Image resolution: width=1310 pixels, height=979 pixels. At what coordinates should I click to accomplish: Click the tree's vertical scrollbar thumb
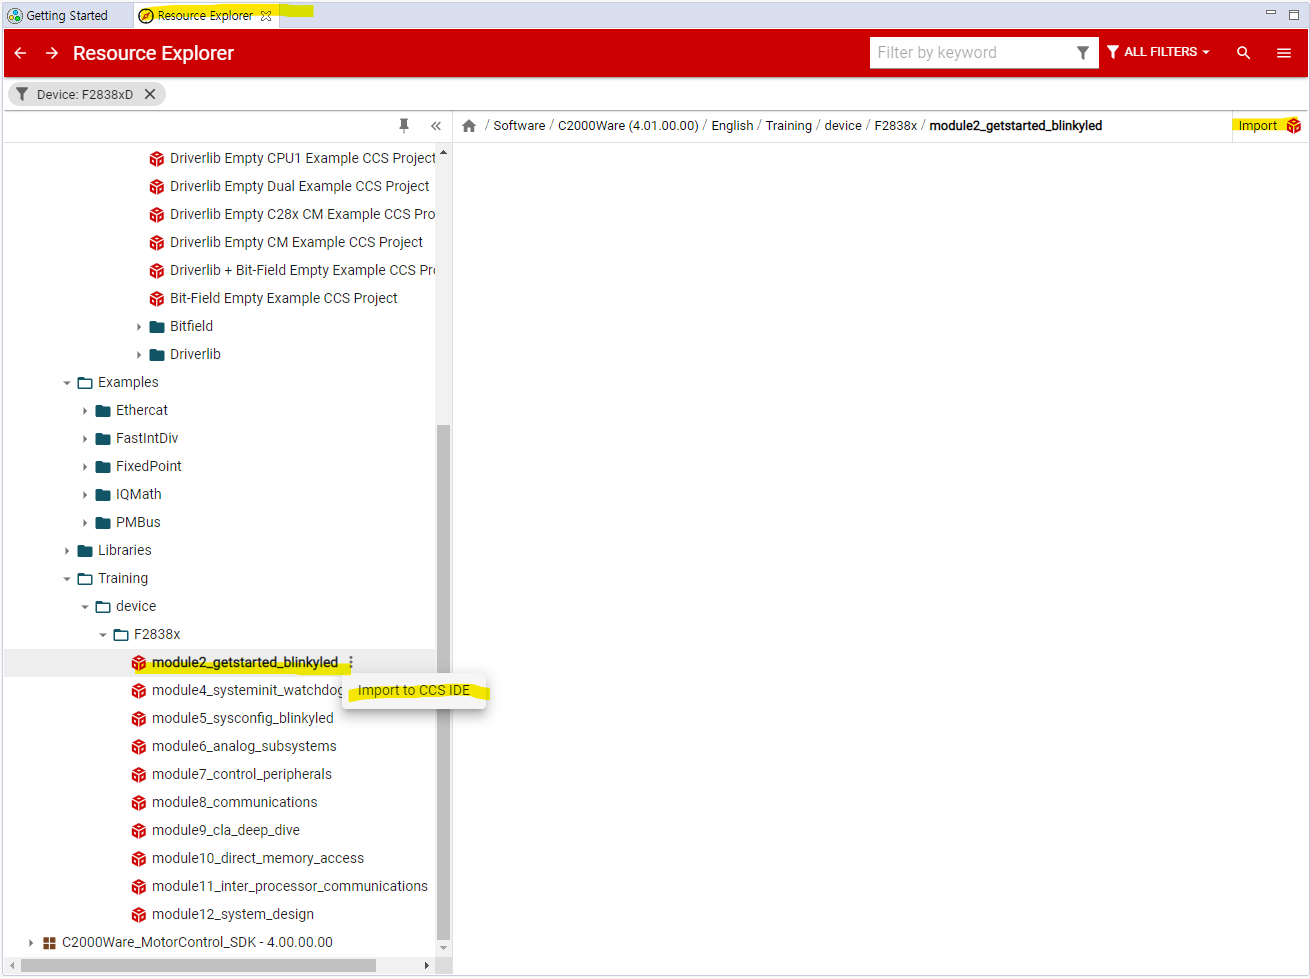point(444,681)
